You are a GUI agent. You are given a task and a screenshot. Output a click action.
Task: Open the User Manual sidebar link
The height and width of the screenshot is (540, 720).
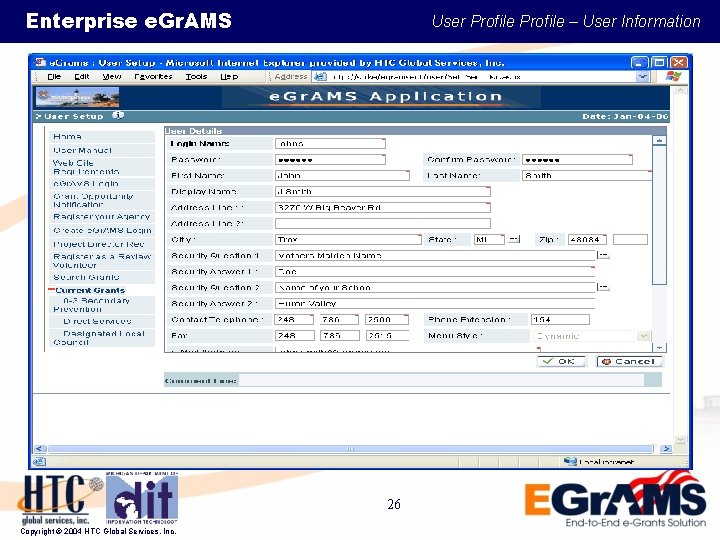(x=82, y=150)
